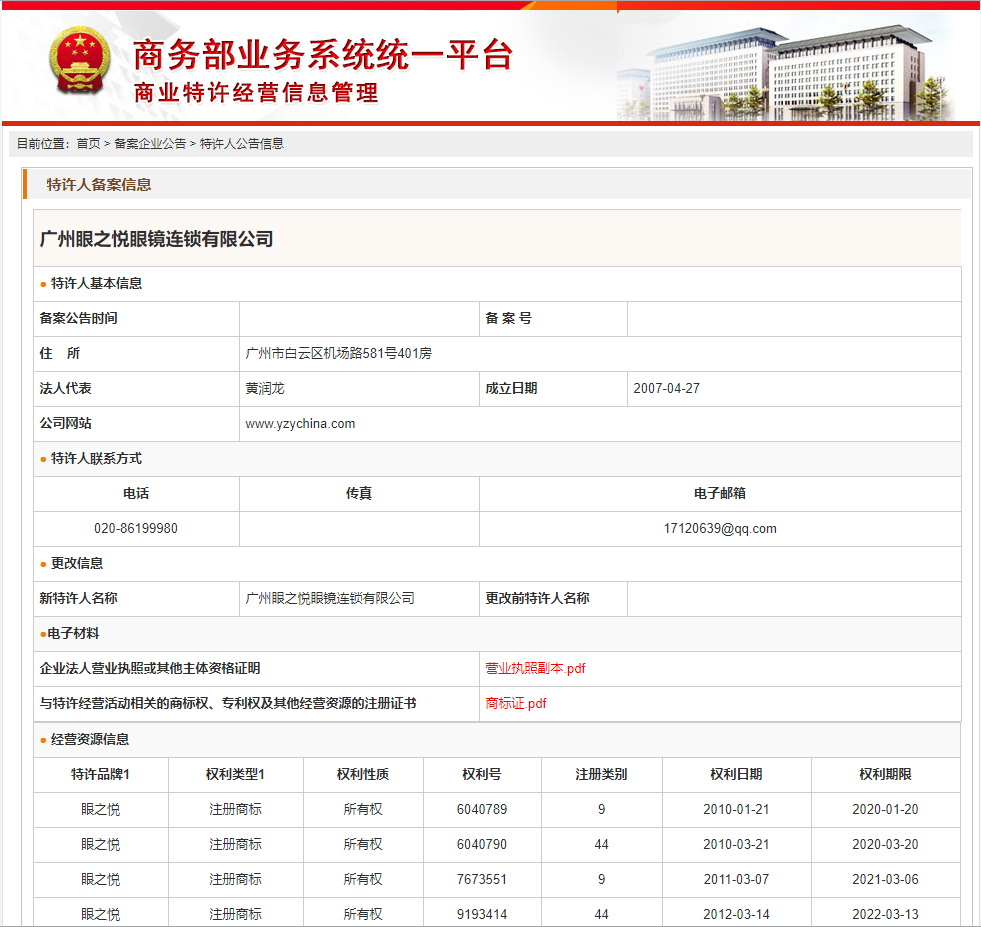Click the 商务部业务系统统一平台 title
981x927 pixels.
click(x=323, y=55)
